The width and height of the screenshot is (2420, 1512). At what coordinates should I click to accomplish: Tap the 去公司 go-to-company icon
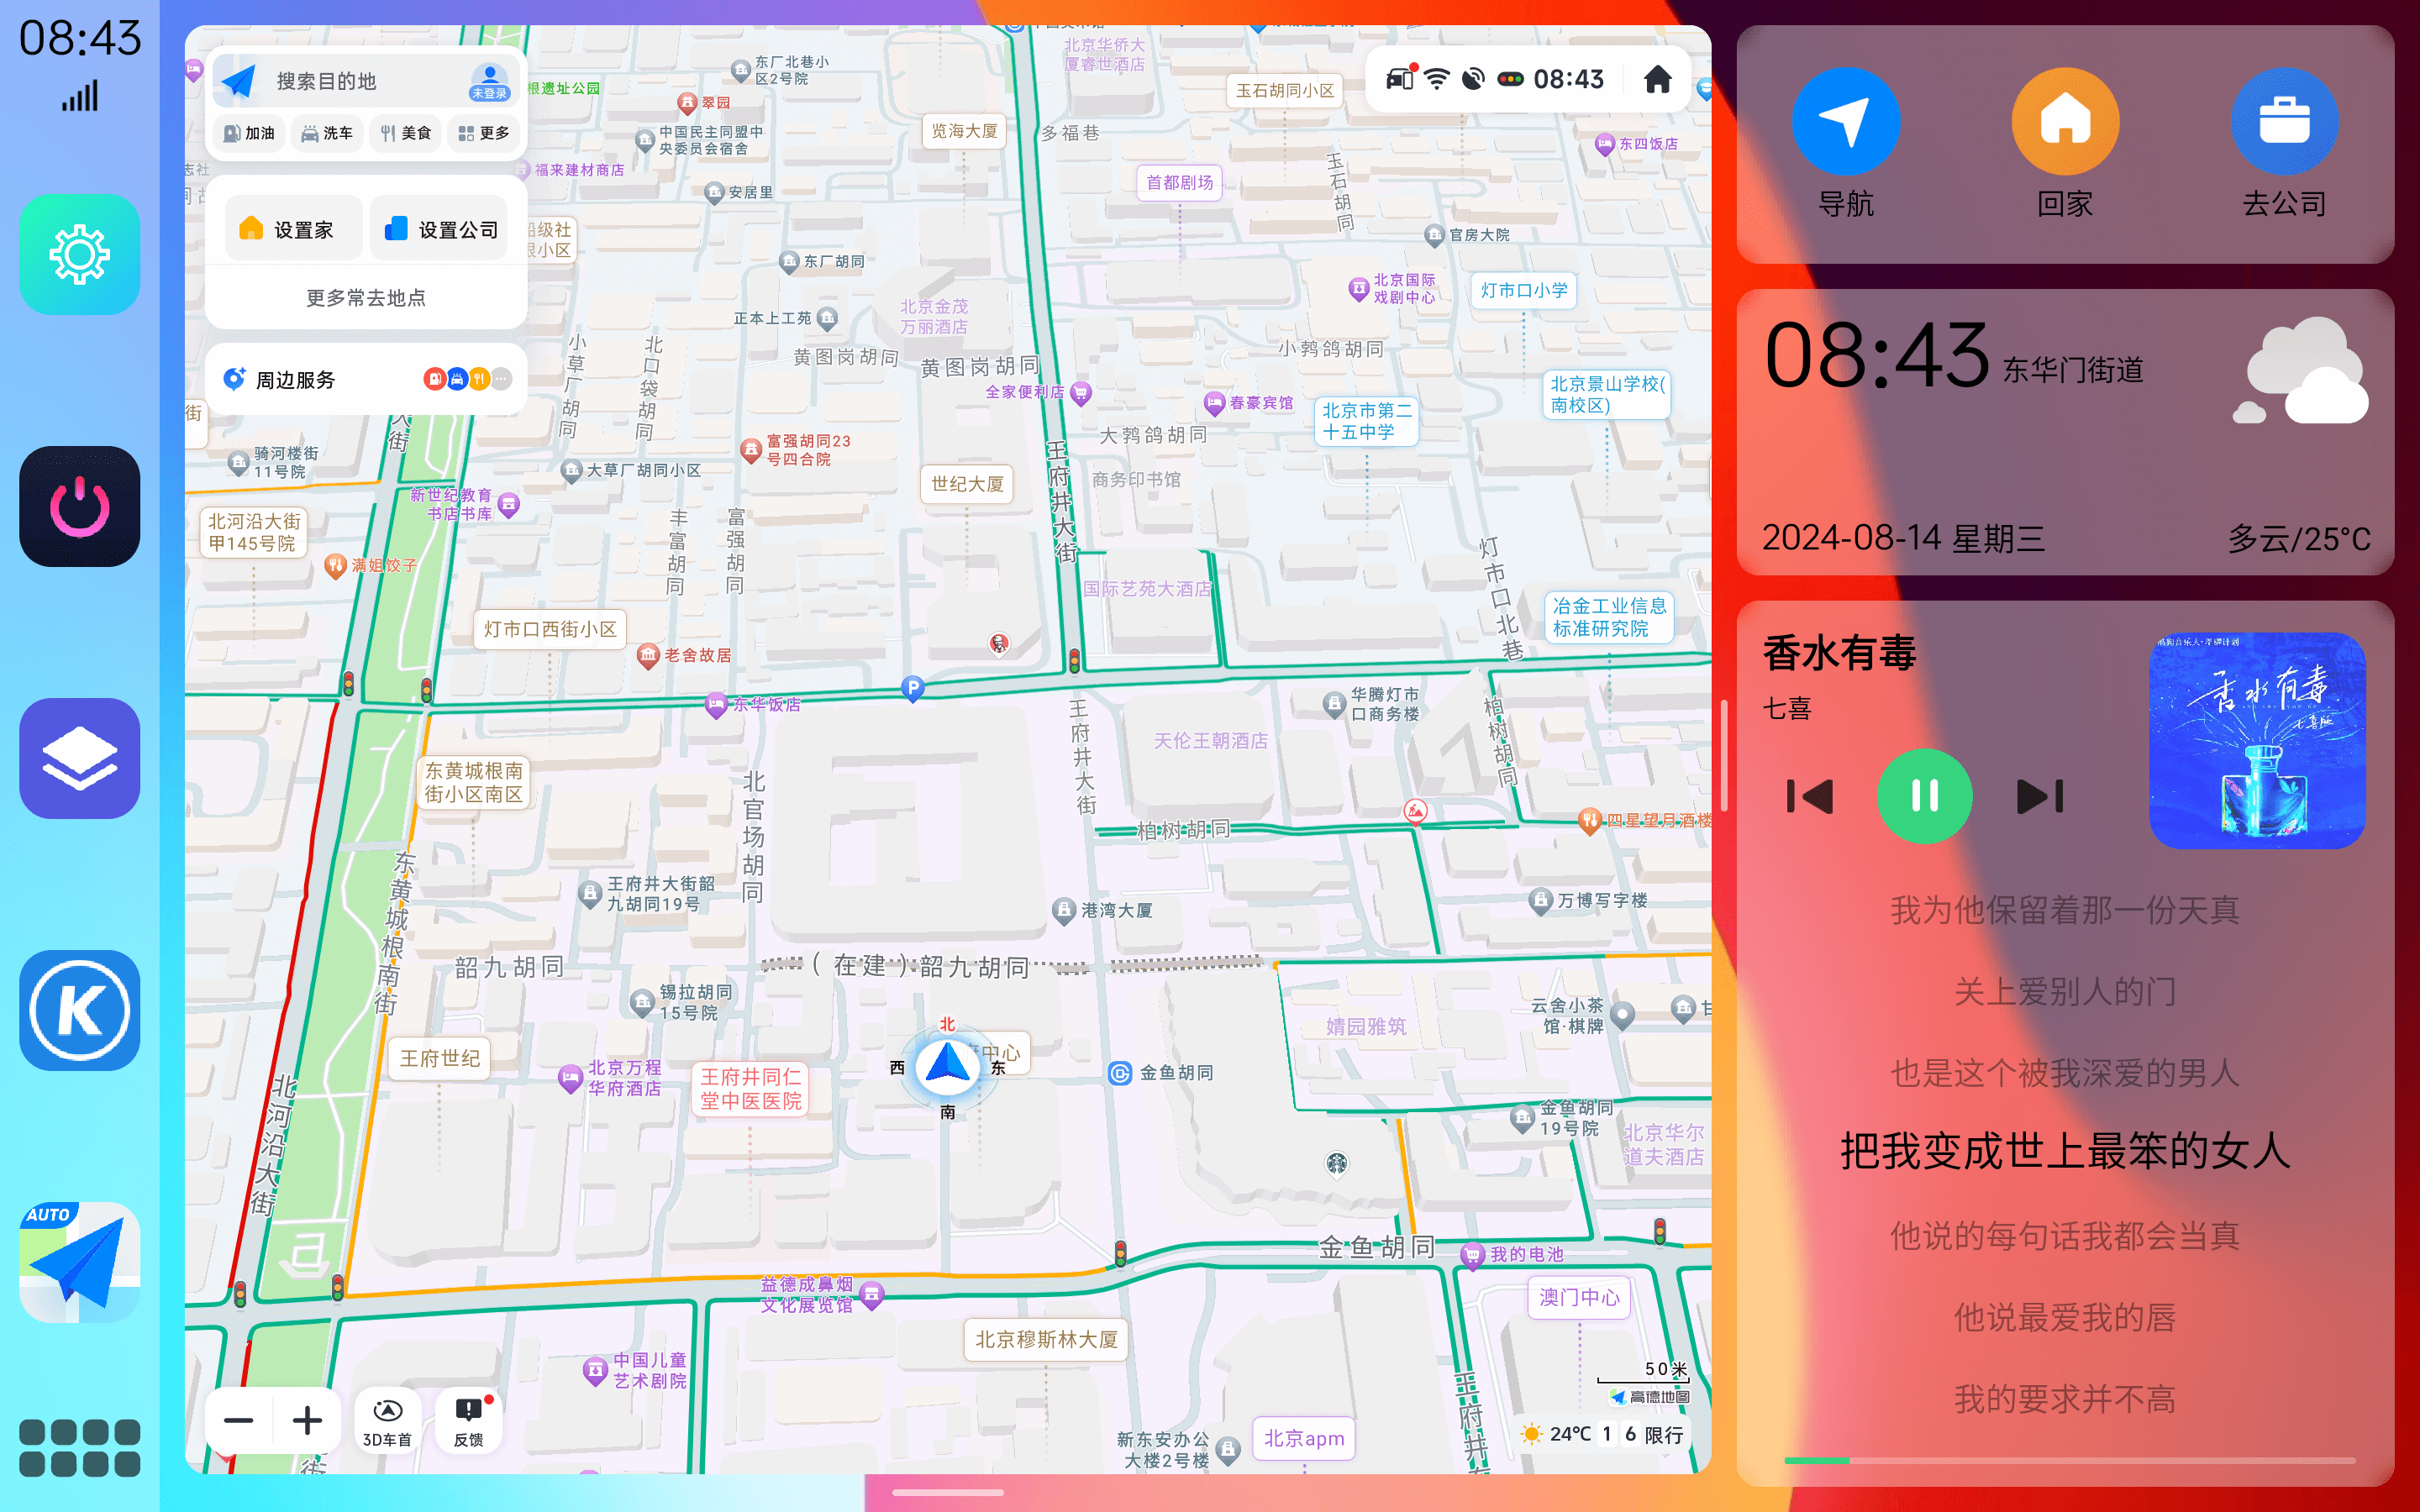(2285, 120)
